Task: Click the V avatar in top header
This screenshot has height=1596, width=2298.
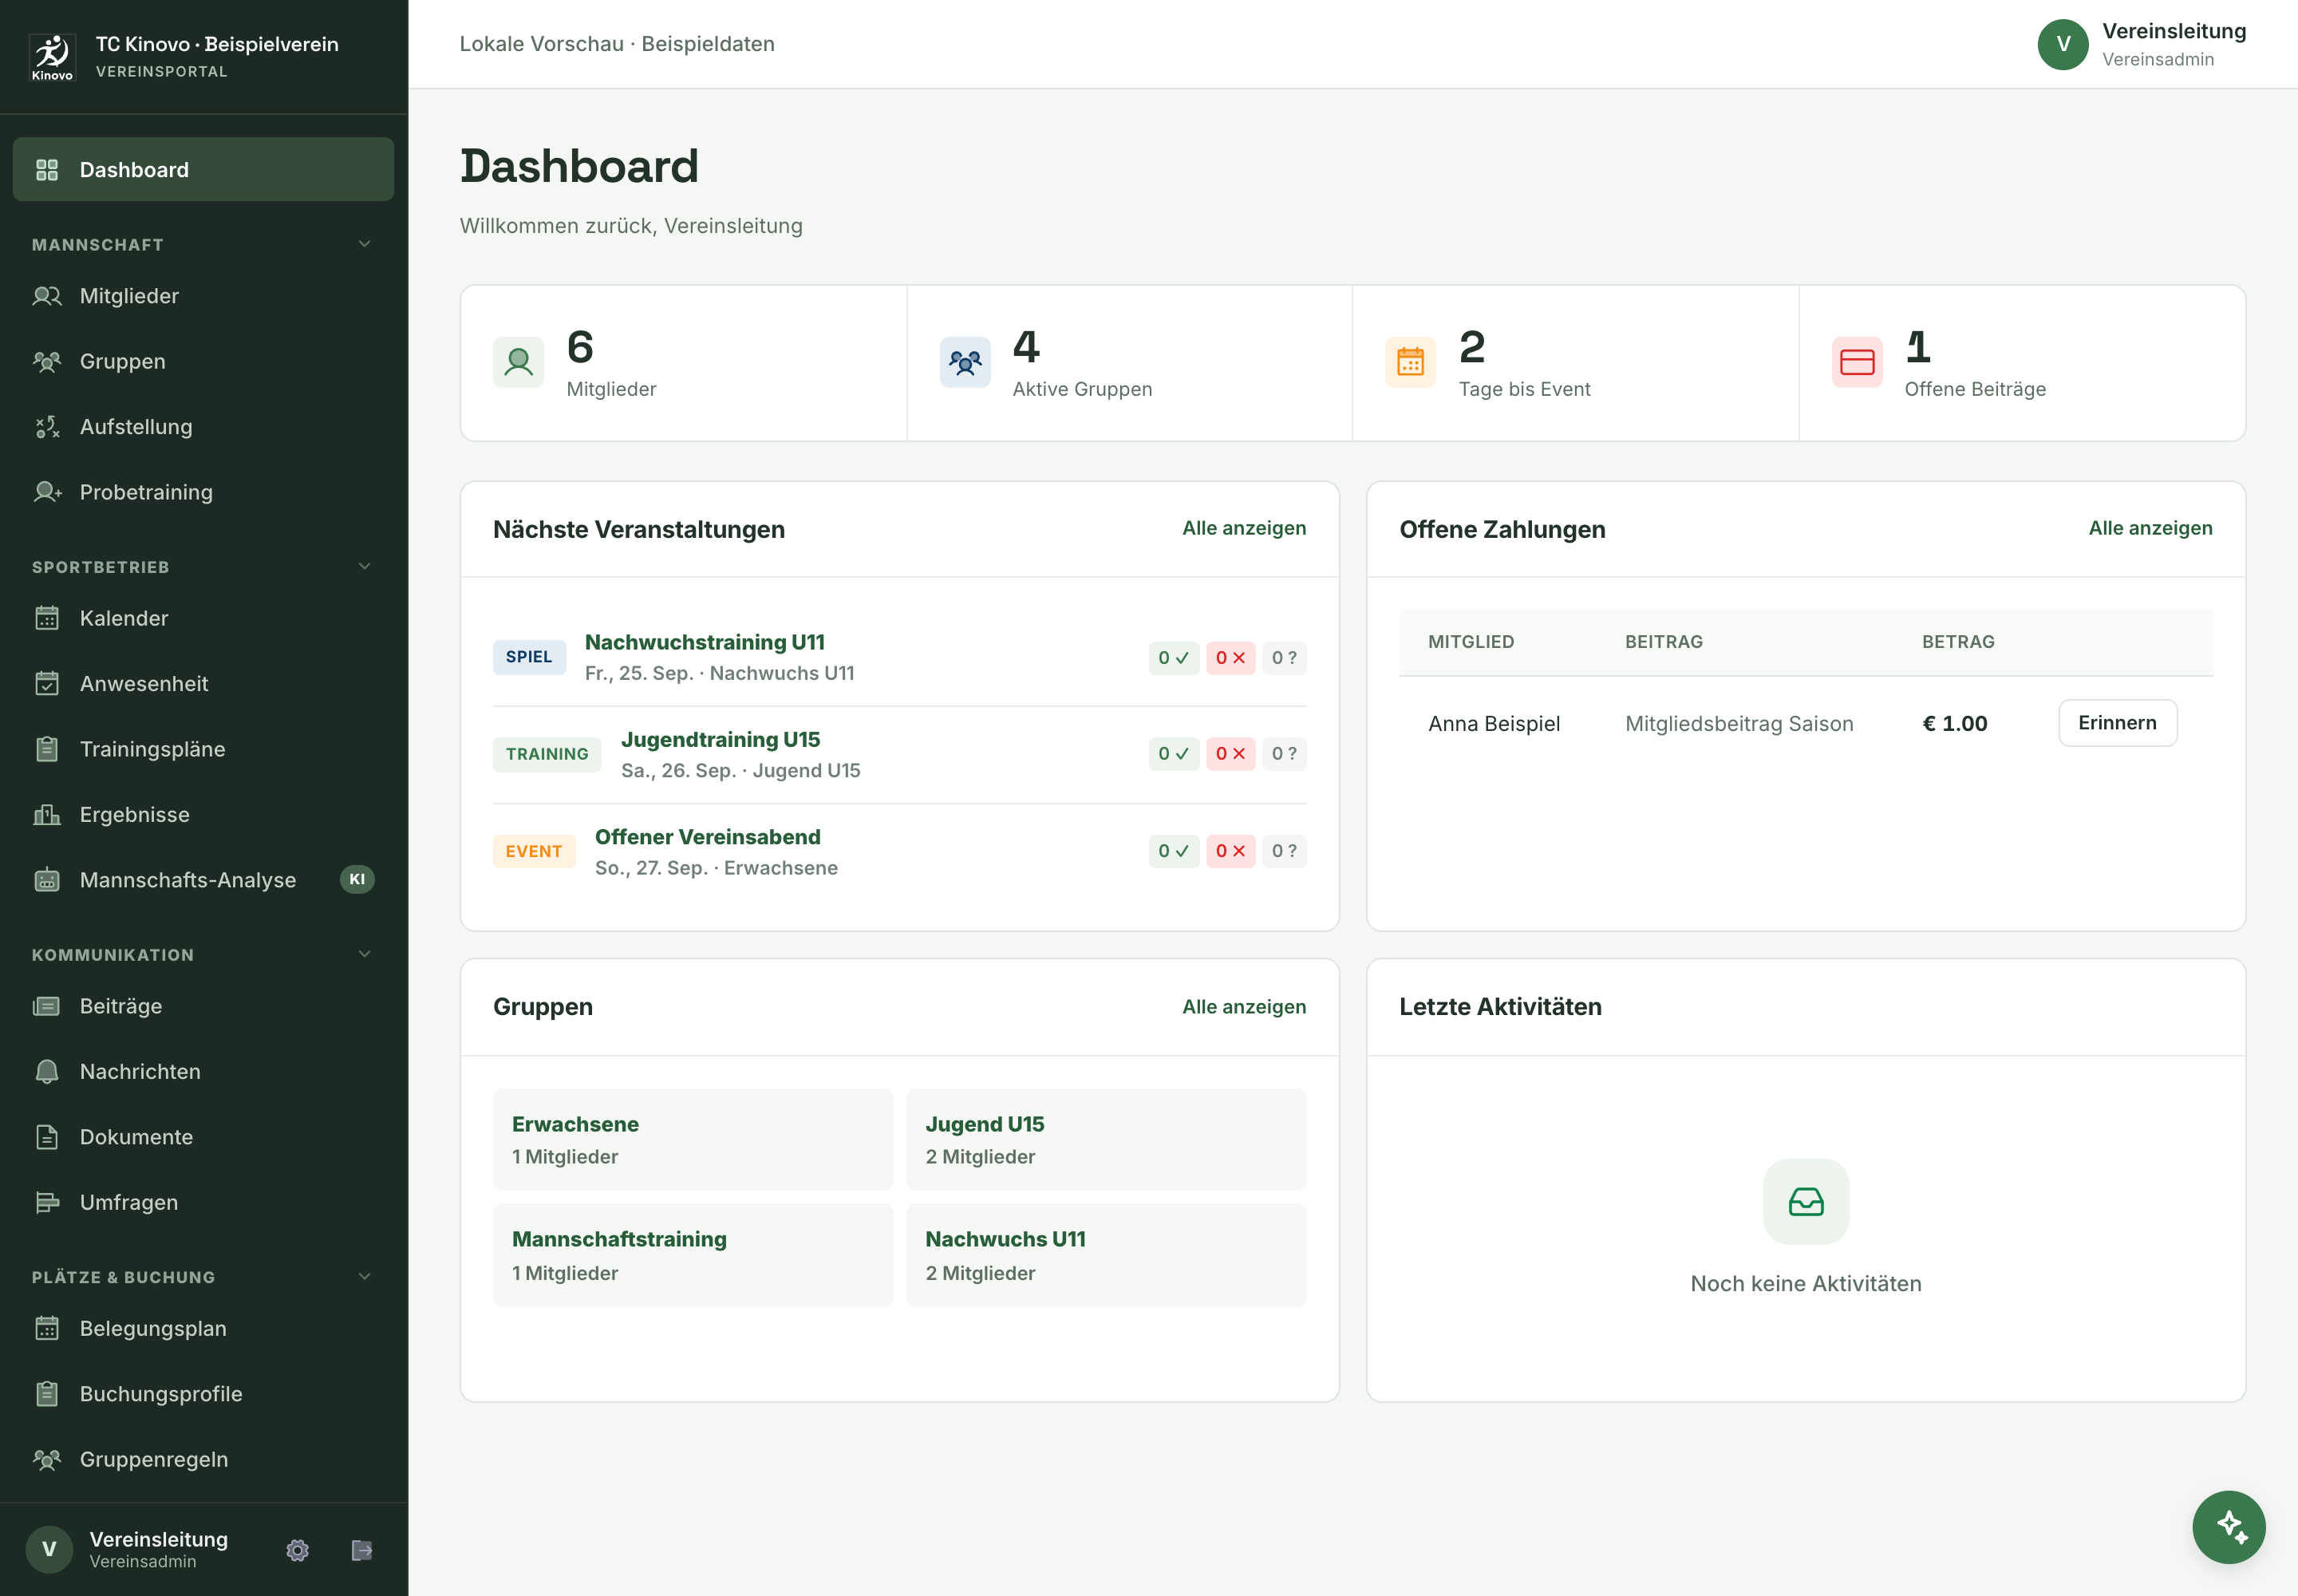Action: click(2062, 44)
